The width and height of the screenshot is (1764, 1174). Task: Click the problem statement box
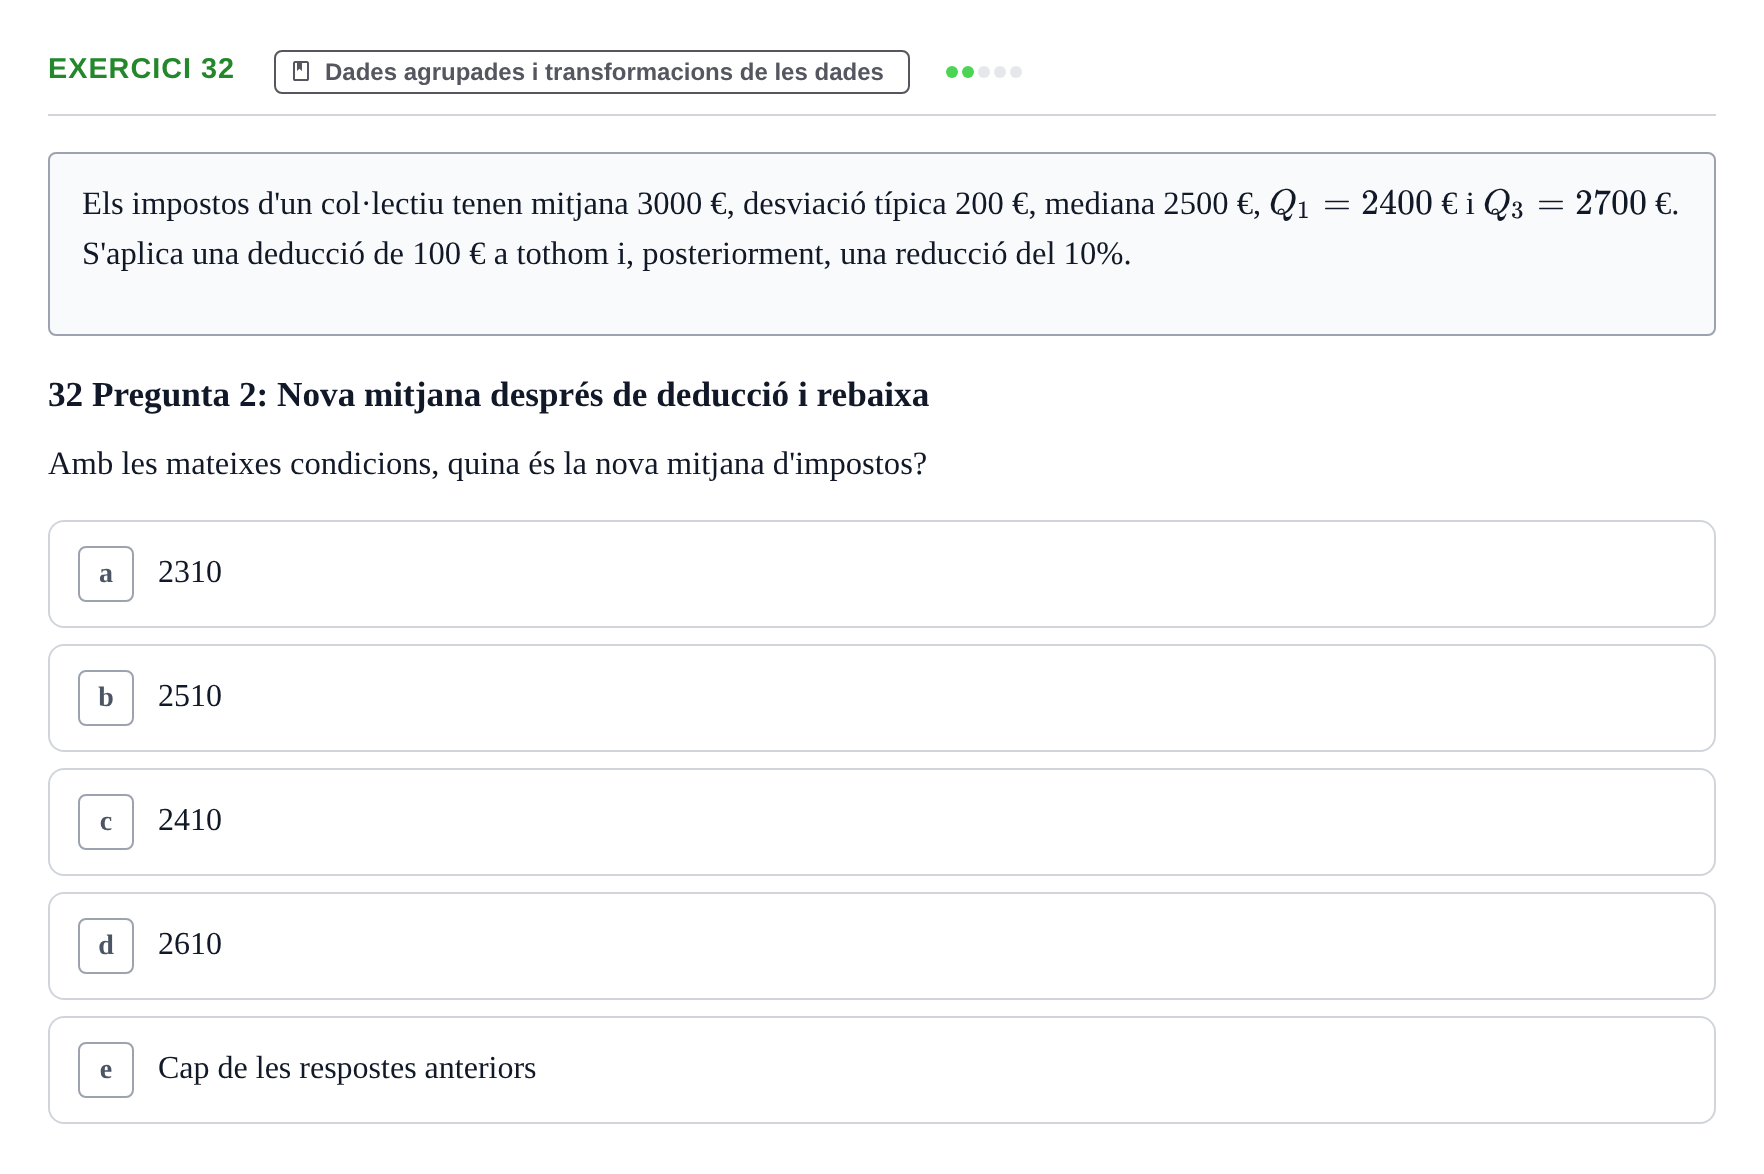tap(882, 244)
